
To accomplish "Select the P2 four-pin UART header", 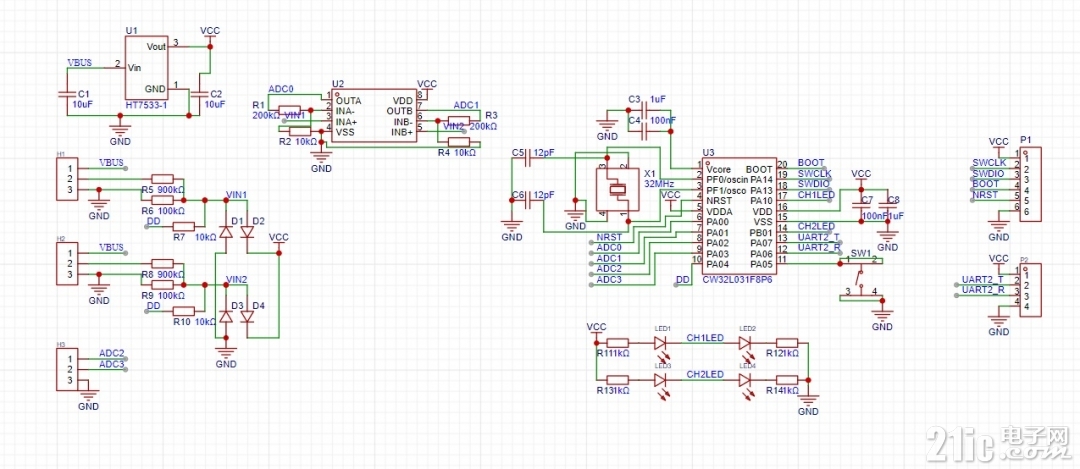I will tap(1030, 290).
